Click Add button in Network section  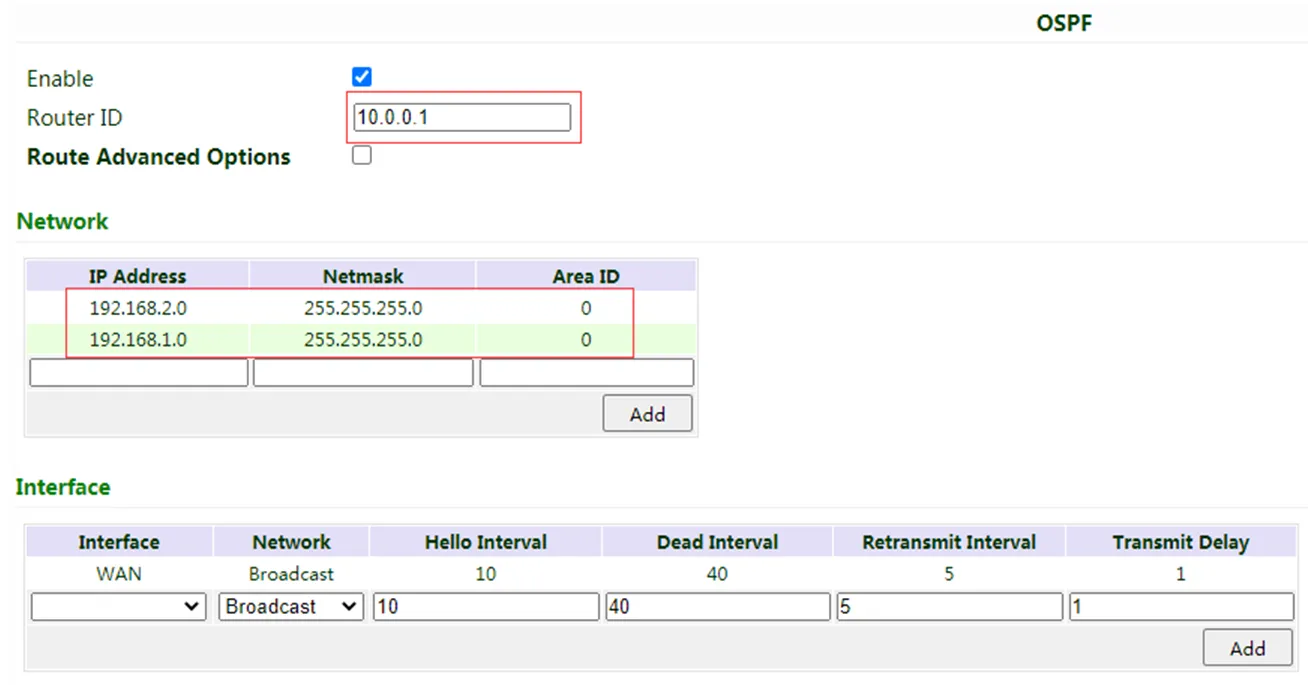point(647,413)
